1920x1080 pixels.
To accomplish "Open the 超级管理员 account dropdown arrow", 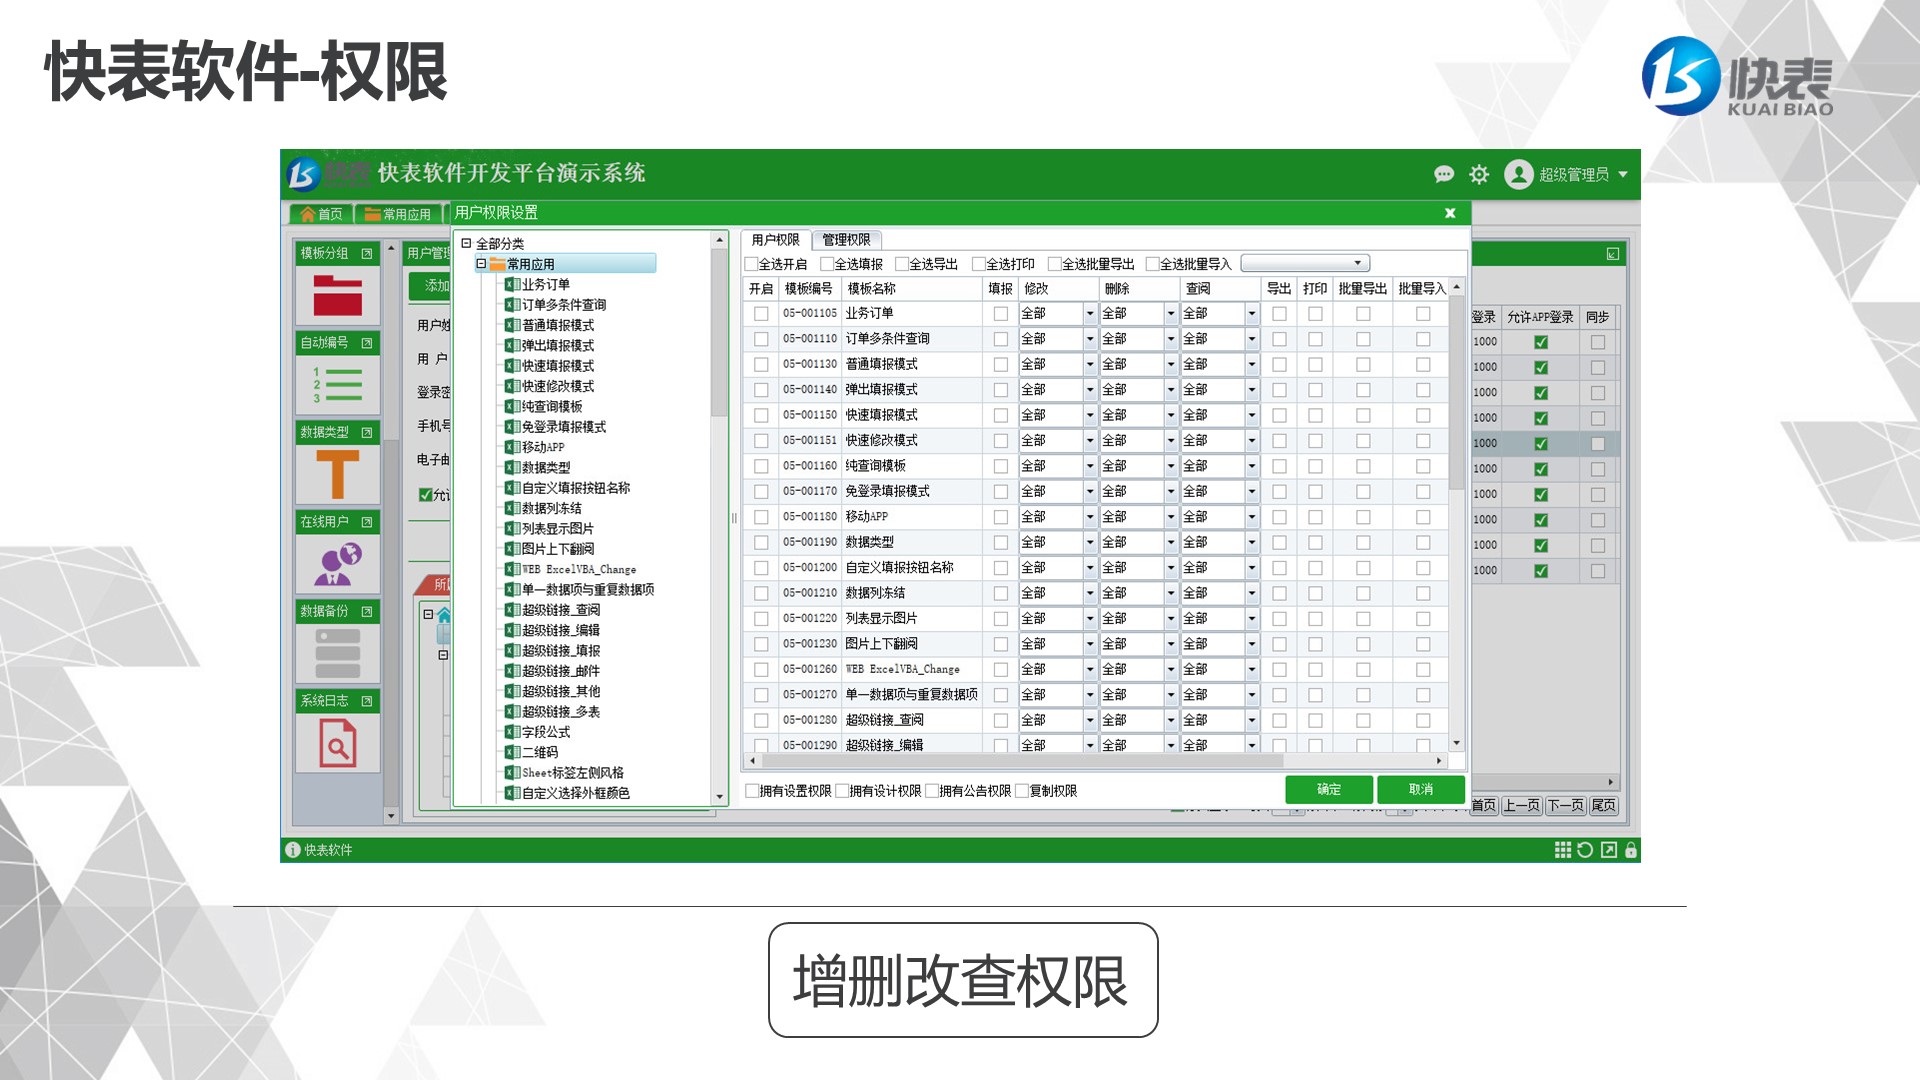I will coord(1623,174).
